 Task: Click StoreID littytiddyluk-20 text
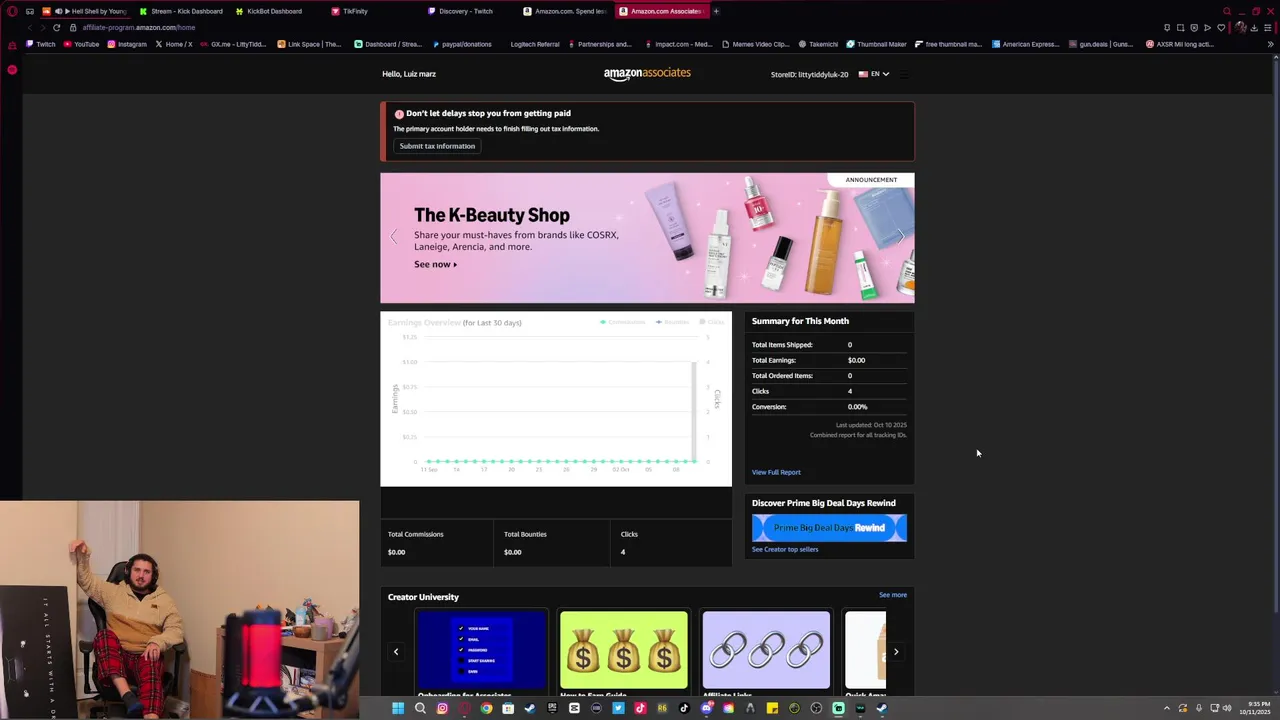tap(809, 74)
